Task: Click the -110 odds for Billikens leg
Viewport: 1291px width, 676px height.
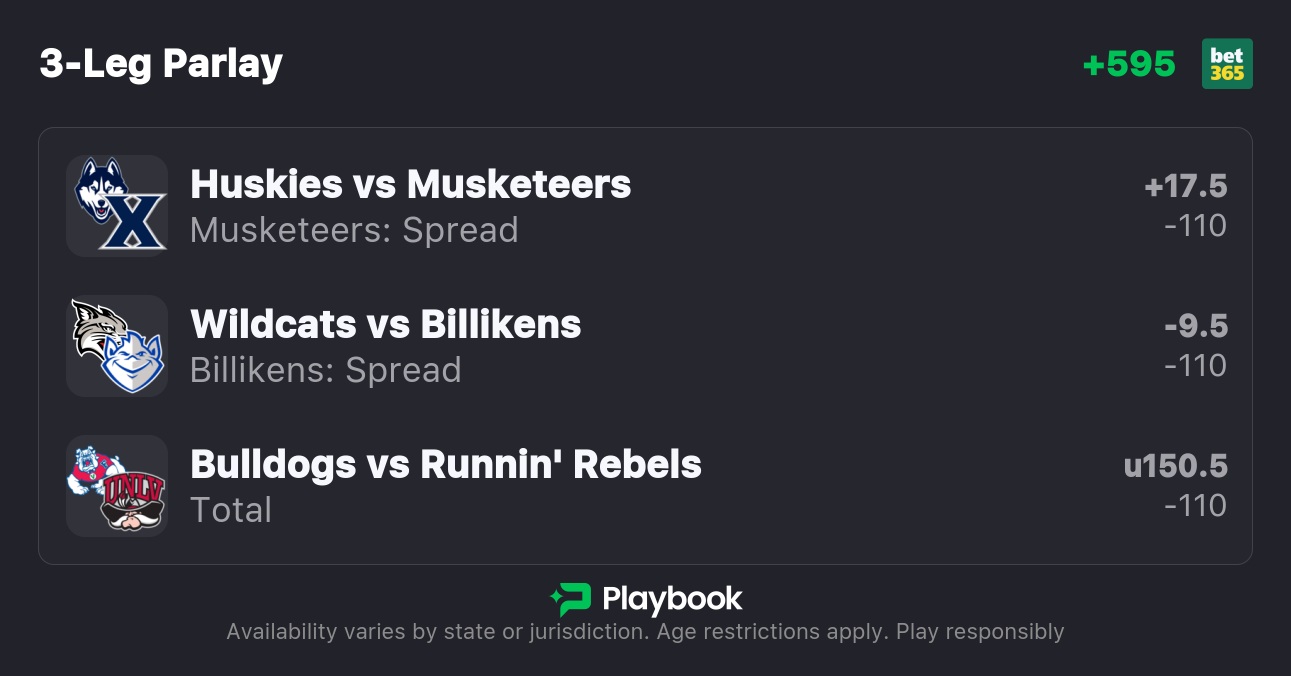Action: tap(1195, 366)
